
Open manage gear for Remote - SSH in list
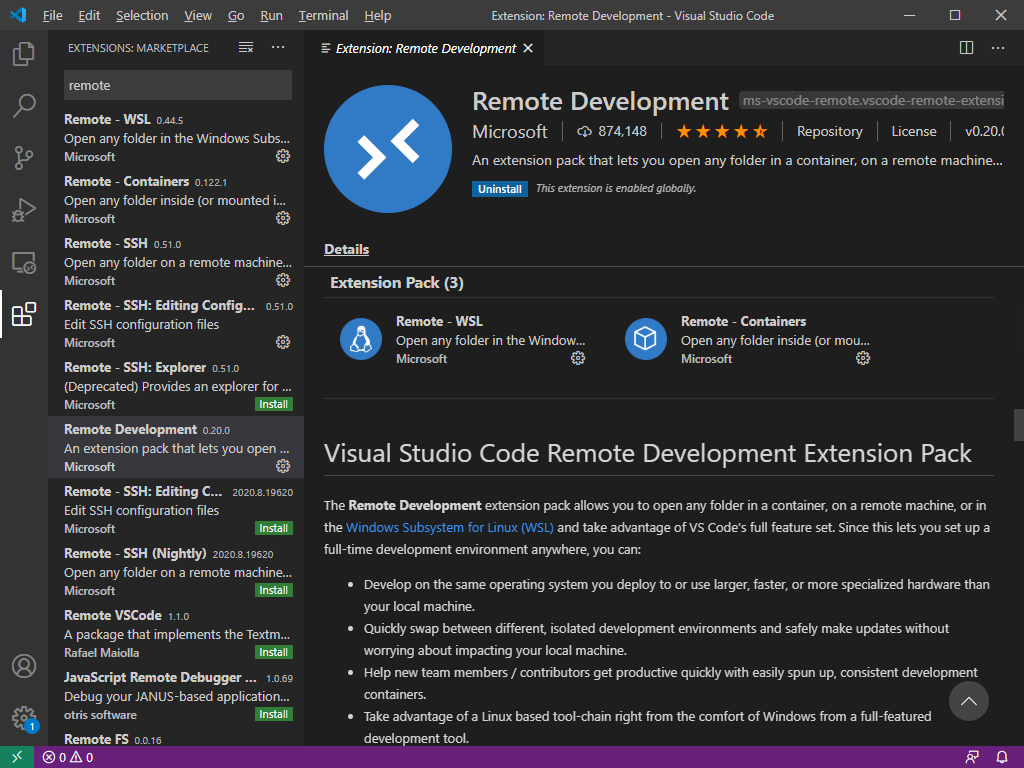tap(283, 280)
